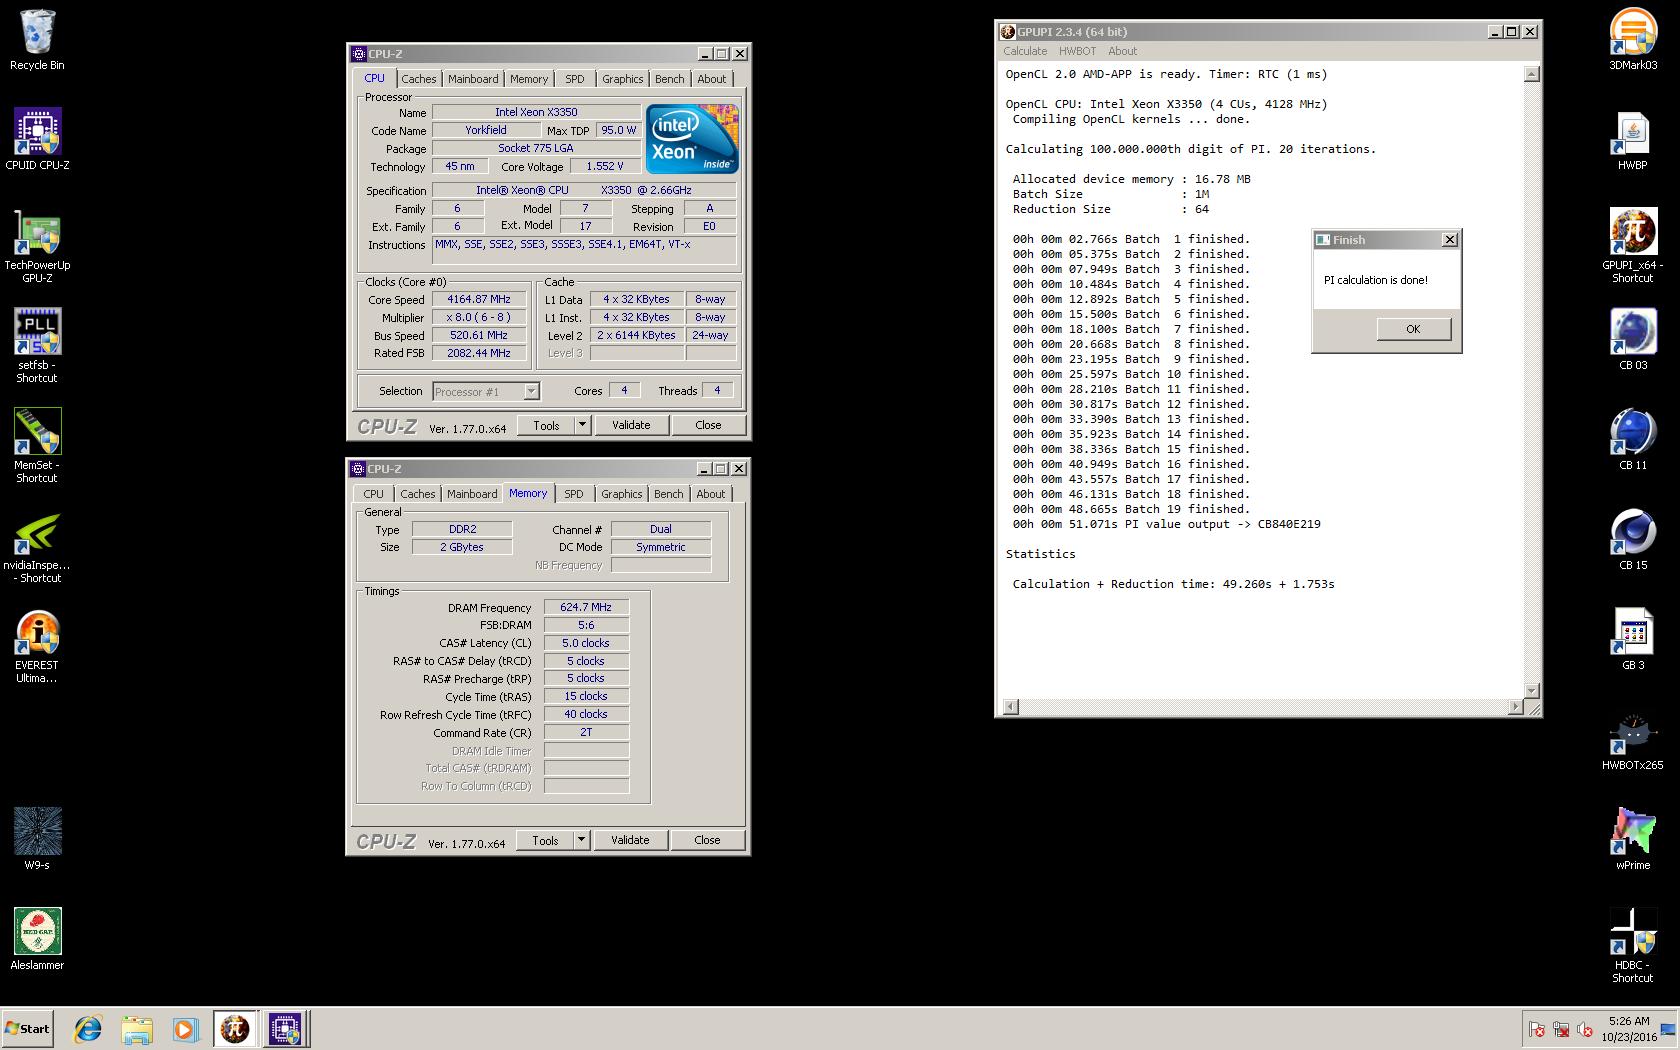Click the Core Speed value field
Viewport: 1680px width, 1050px height.
click(x=479, y=299)
